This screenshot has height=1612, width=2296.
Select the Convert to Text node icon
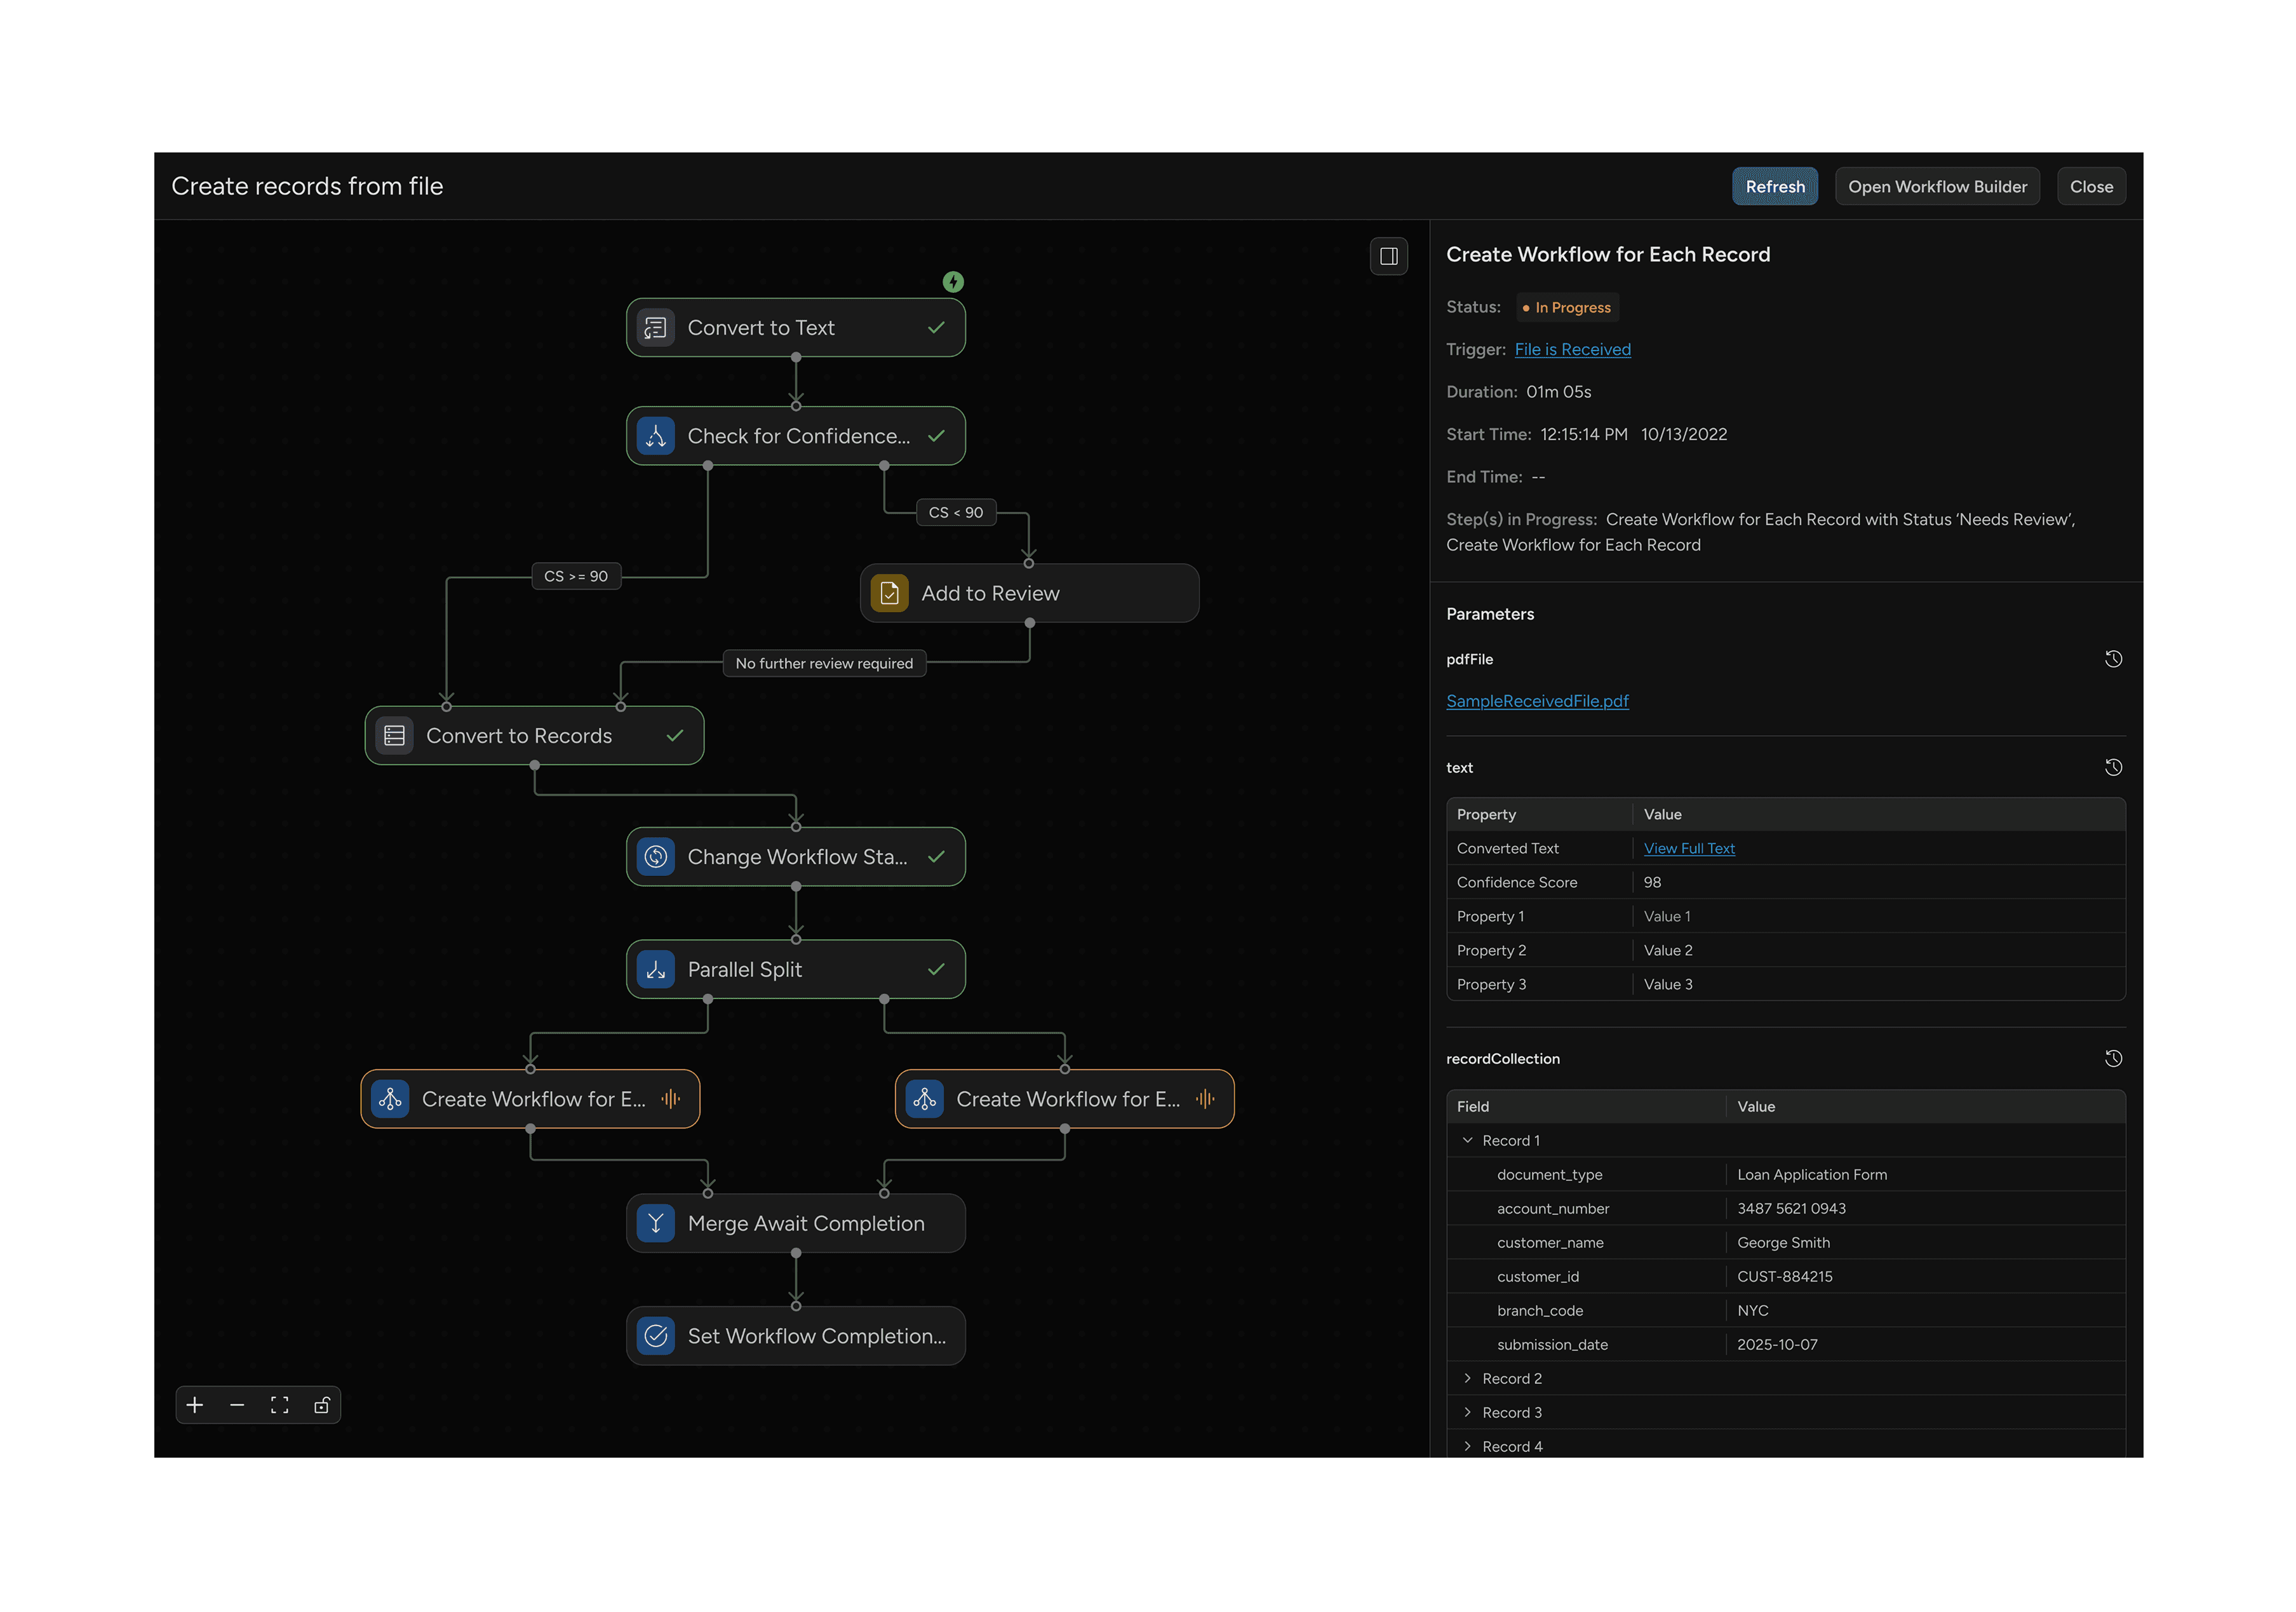656,327
